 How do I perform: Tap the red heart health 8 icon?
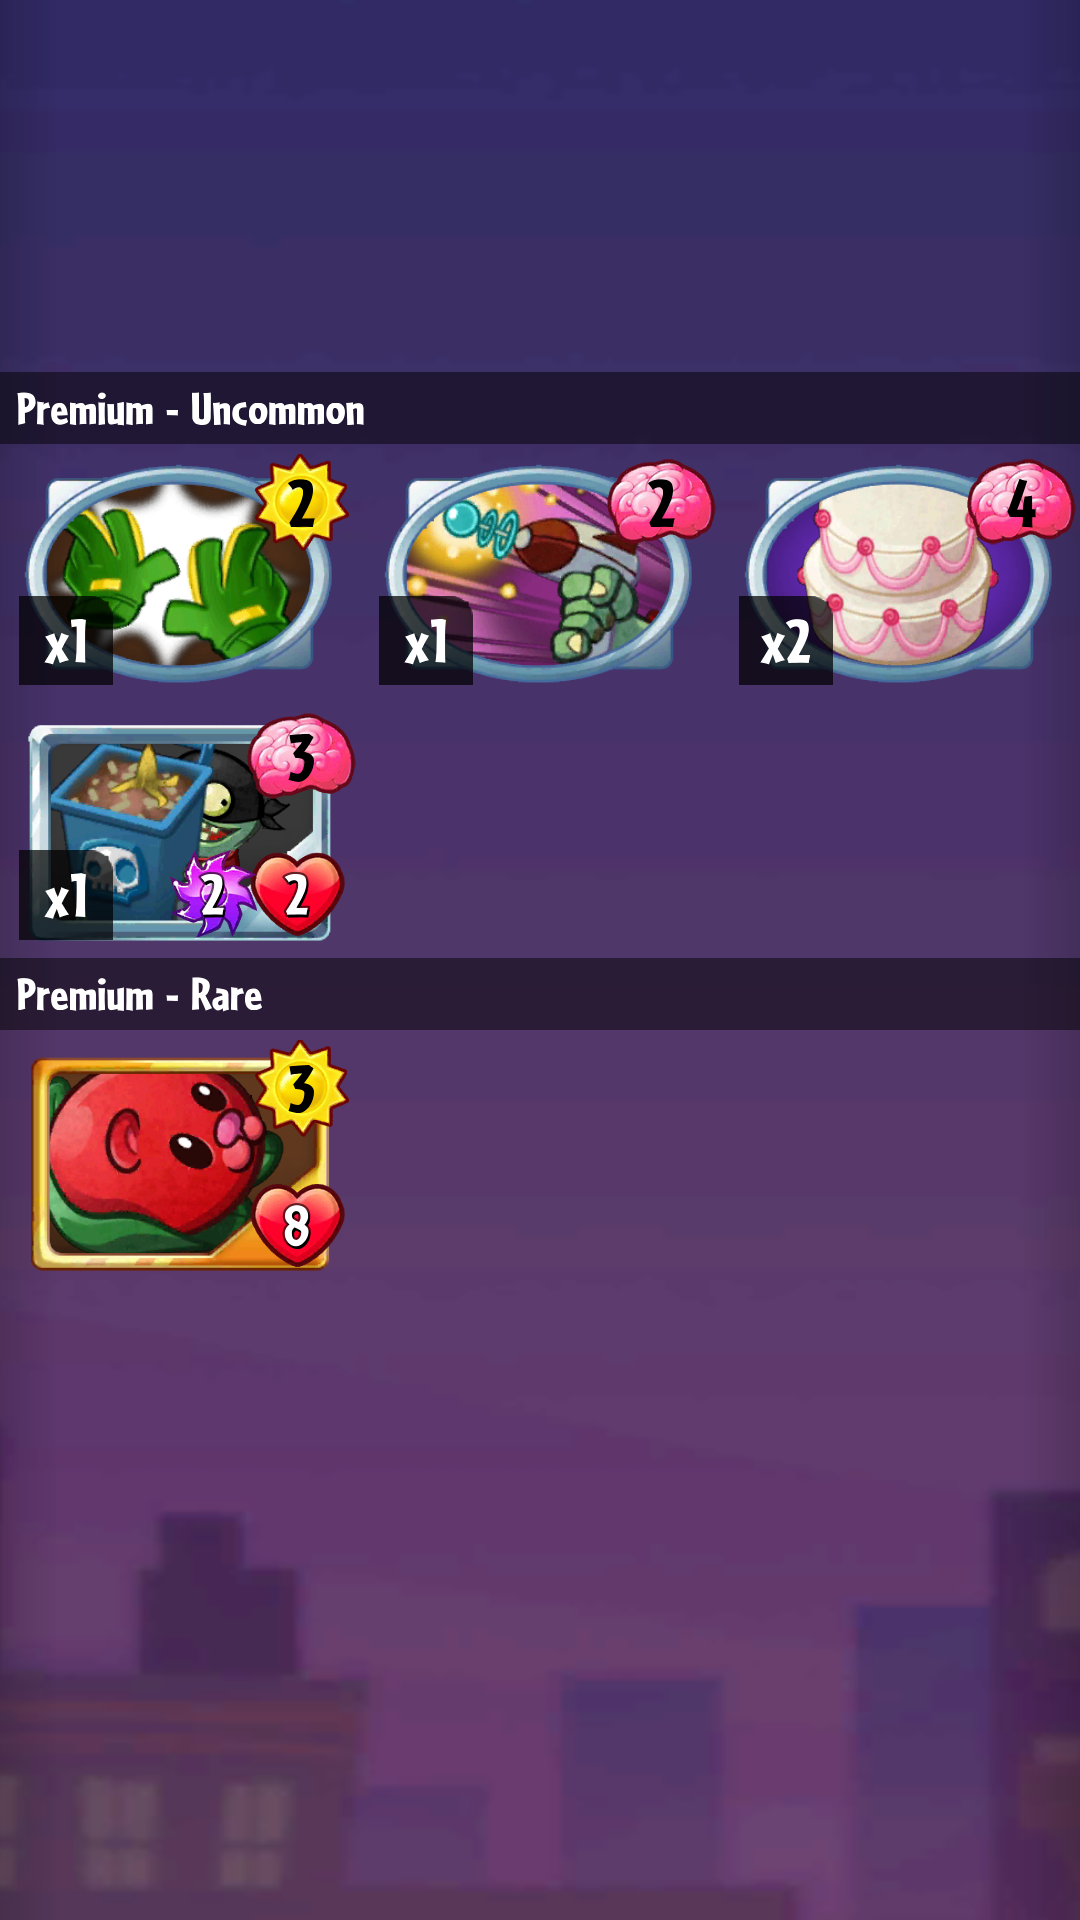click(x=297, y=1224)
